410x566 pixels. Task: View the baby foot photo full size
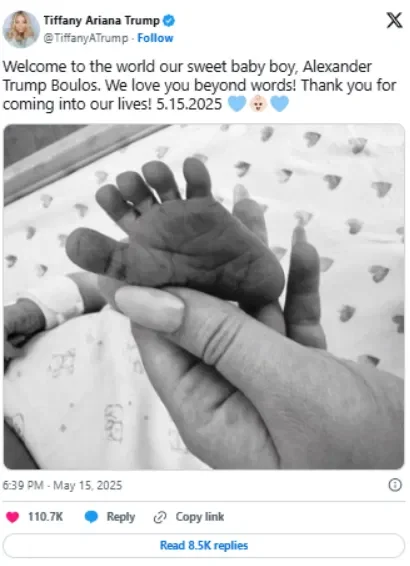tap(204, 297)
